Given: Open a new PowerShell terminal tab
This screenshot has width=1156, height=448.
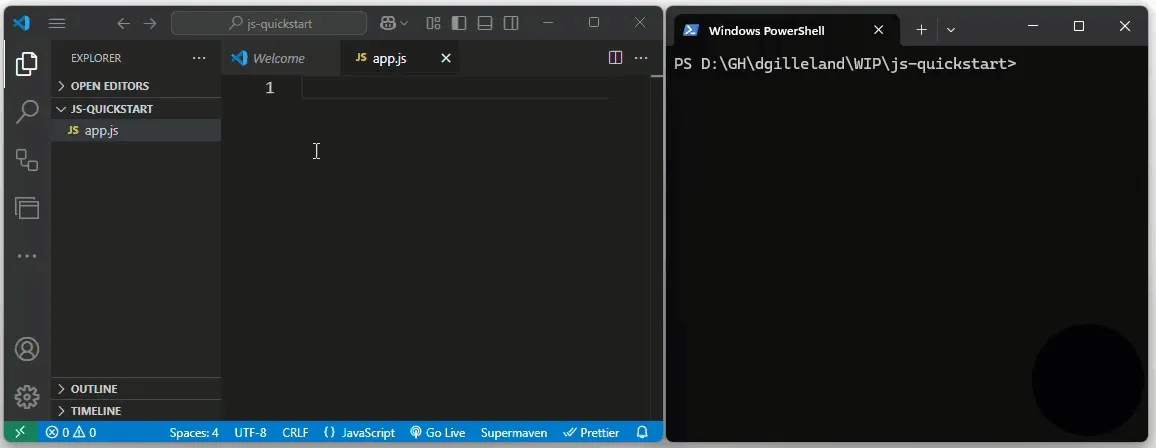Looking at the screenshot, I should coord(921,29).
